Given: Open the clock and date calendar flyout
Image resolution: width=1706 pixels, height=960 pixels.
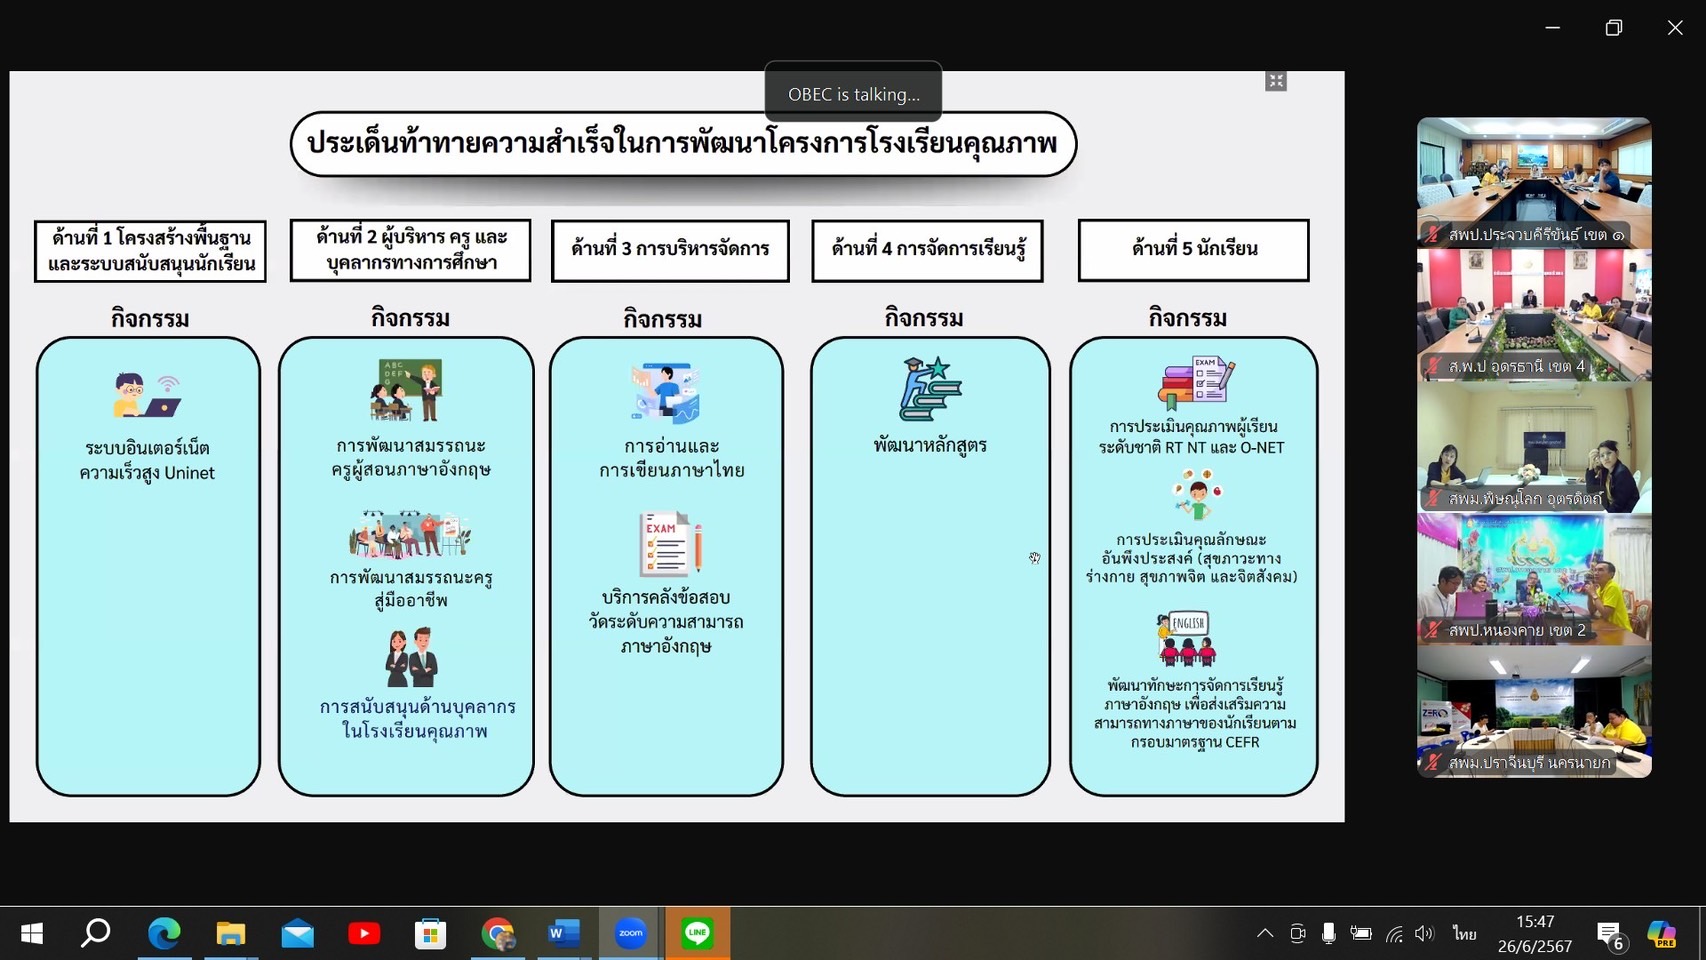Looking at the screenshot, I should (x=1535, y=933).
